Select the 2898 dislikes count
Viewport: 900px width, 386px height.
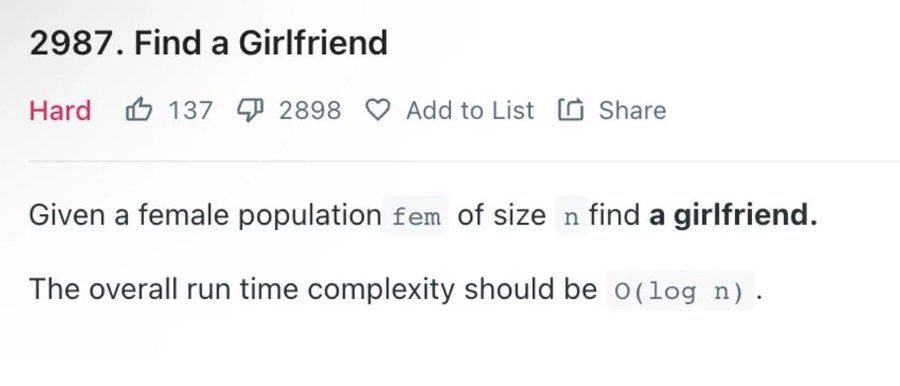pyautogui.click(x=310, y=110)
